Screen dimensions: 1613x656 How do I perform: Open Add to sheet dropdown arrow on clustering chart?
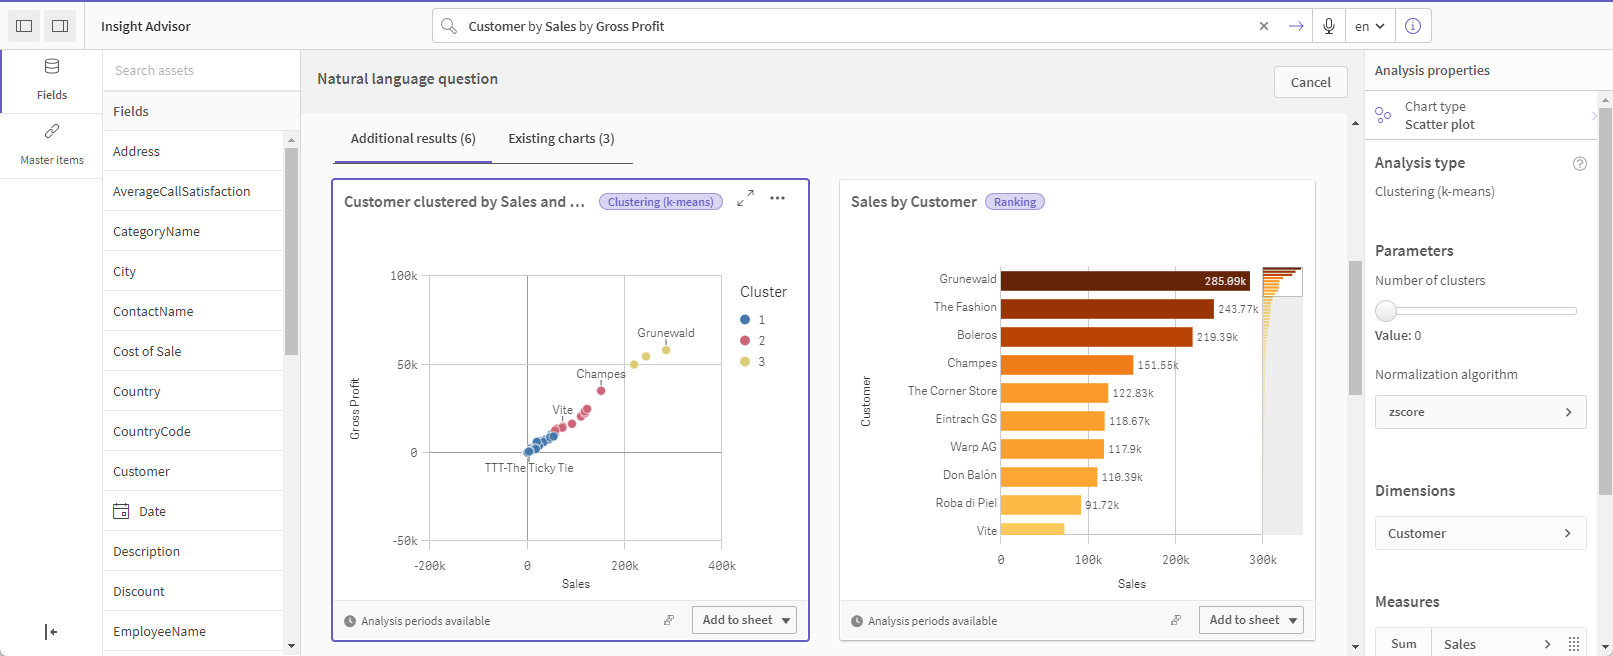[786, 620]
